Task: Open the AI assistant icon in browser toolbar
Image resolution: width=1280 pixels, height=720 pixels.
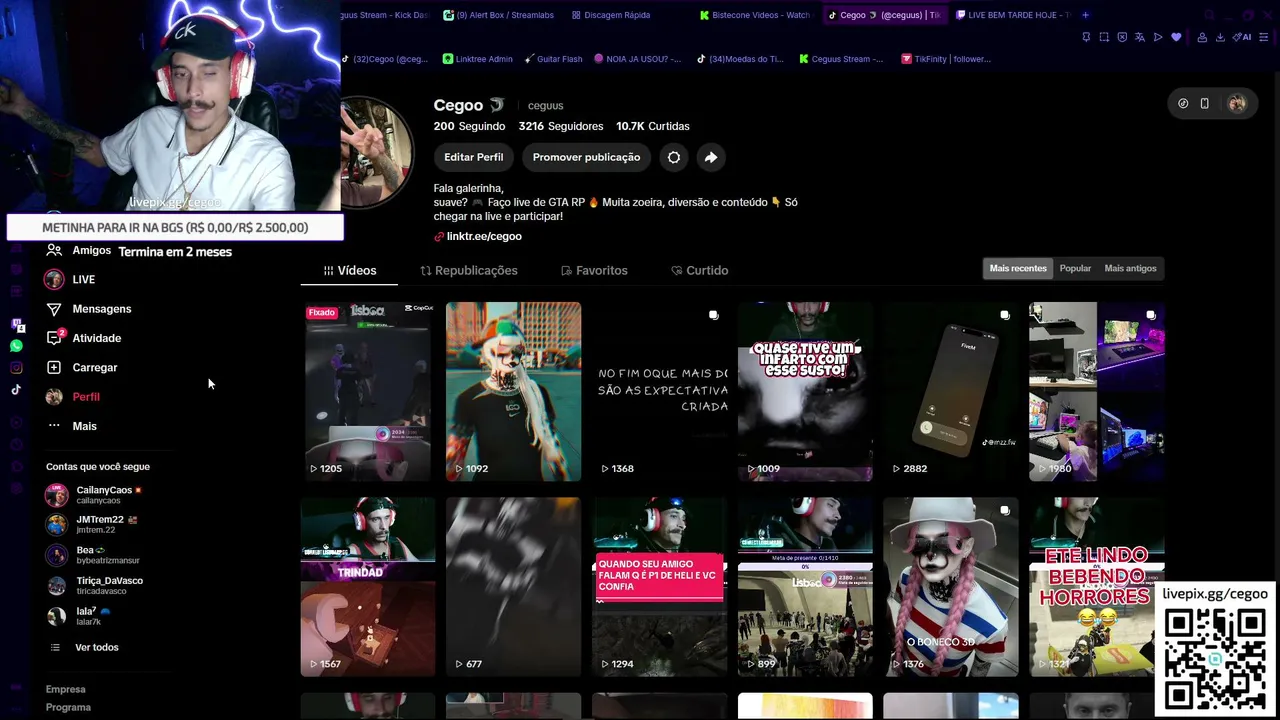Action: [1244, 37]
